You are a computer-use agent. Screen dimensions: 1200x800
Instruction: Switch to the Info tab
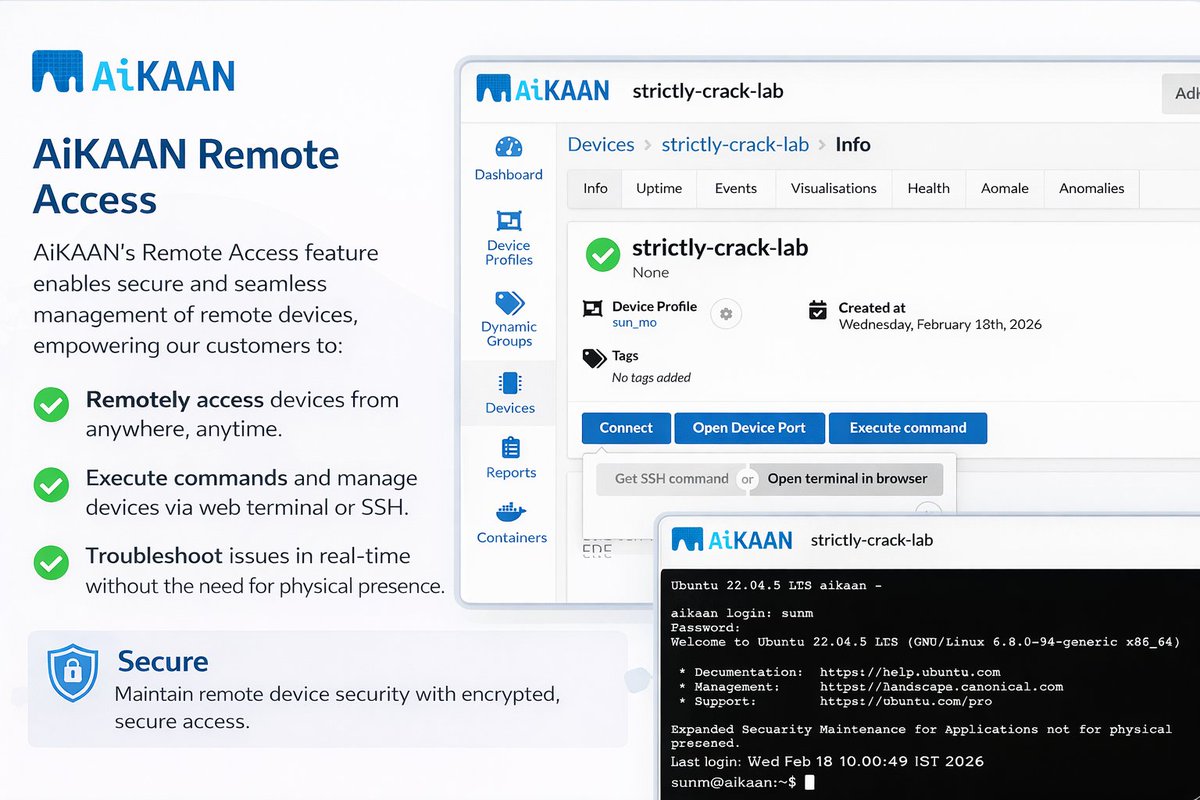pos(595,188)
